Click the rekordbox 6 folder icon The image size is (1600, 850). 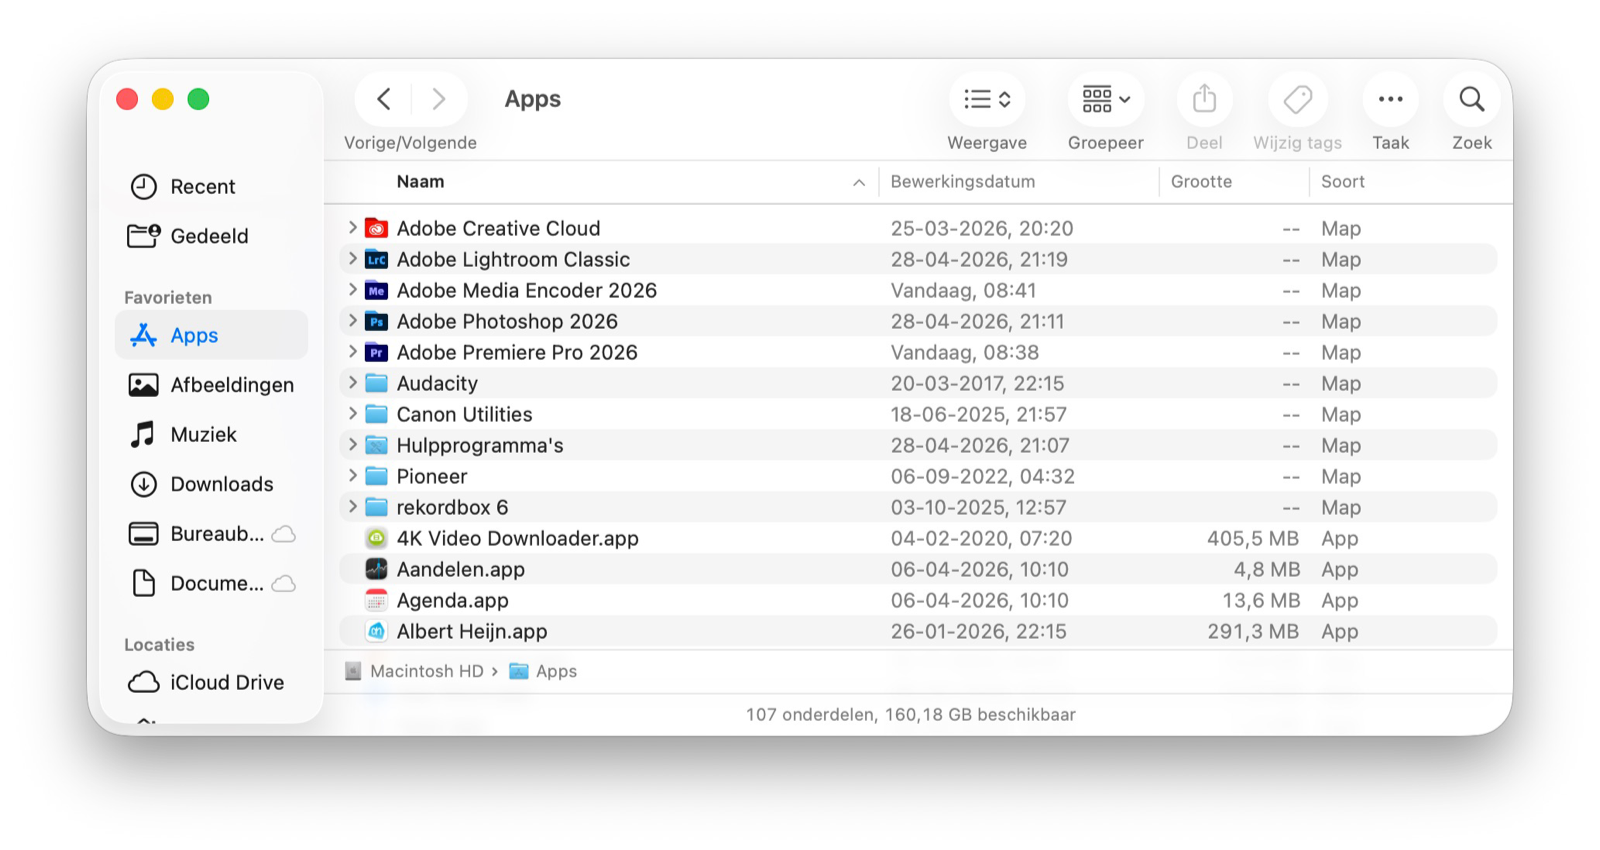(x=376, y=507)
